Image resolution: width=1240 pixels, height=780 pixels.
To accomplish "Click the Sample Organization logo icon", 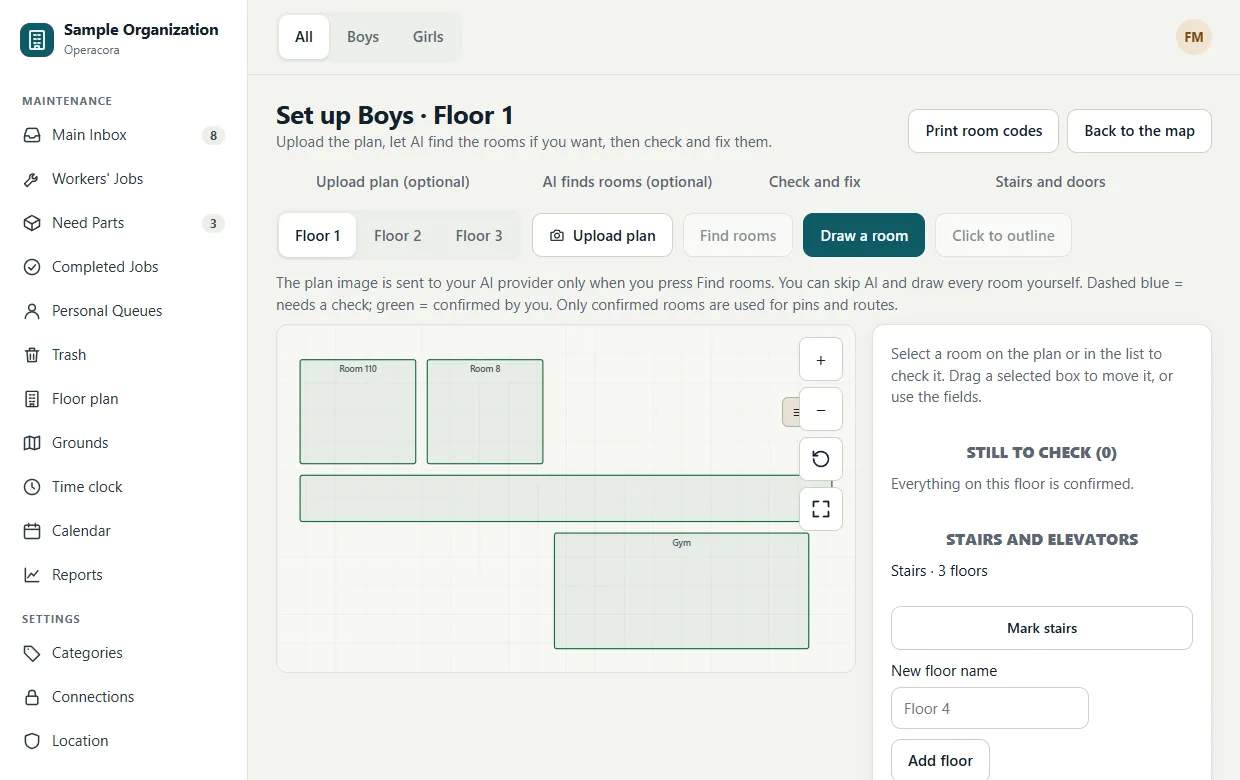I will [37, 40].
